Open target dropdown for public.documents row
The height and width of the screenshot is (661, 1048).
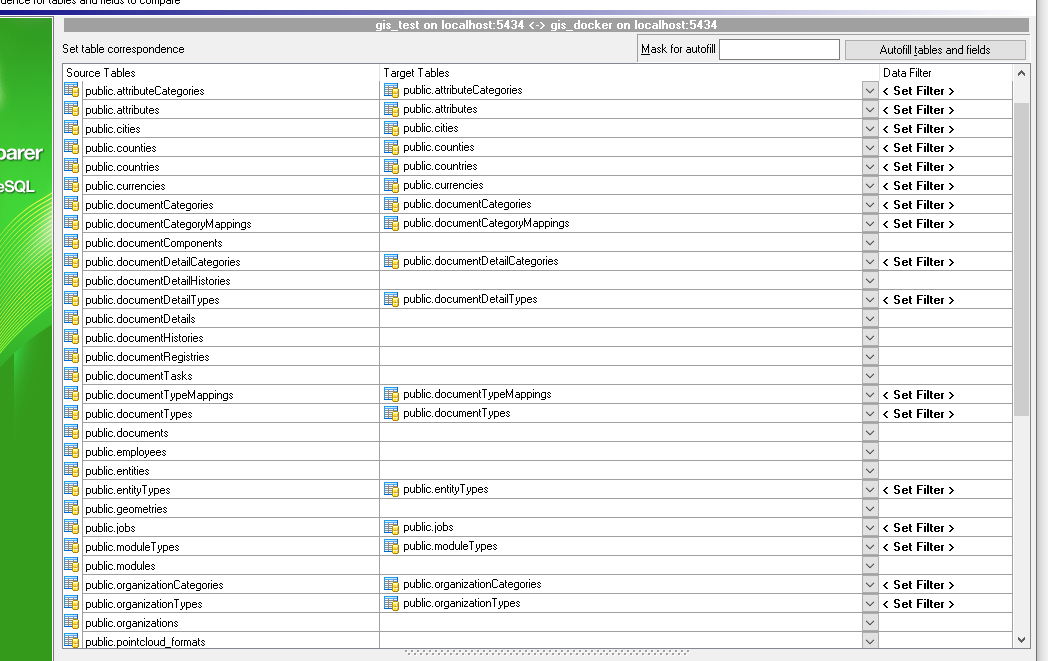[x=869, y=432]
